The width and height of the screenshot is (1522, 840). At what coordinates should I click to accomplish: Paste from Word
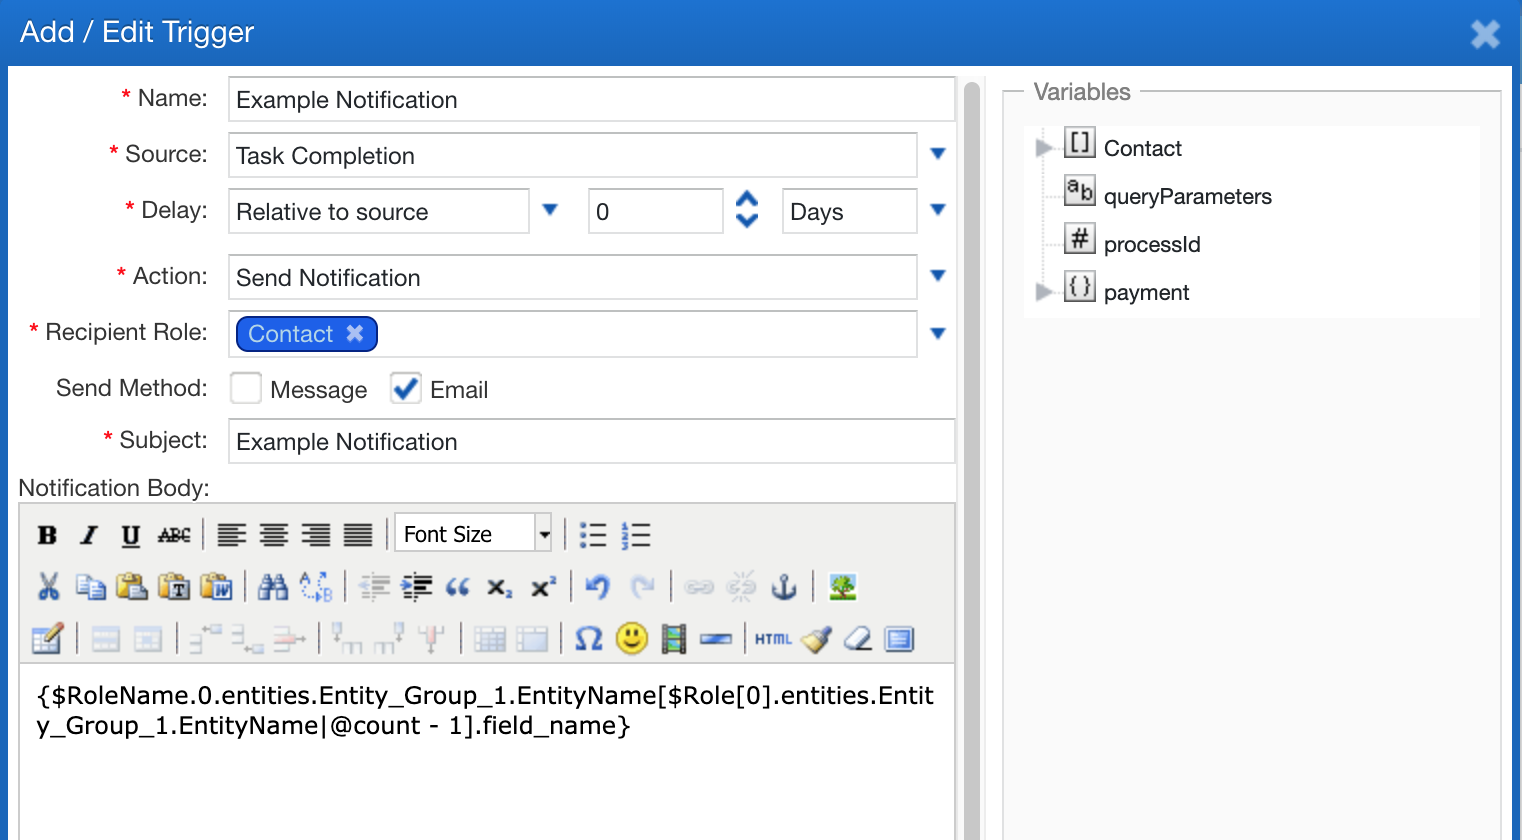pos(216,587)
